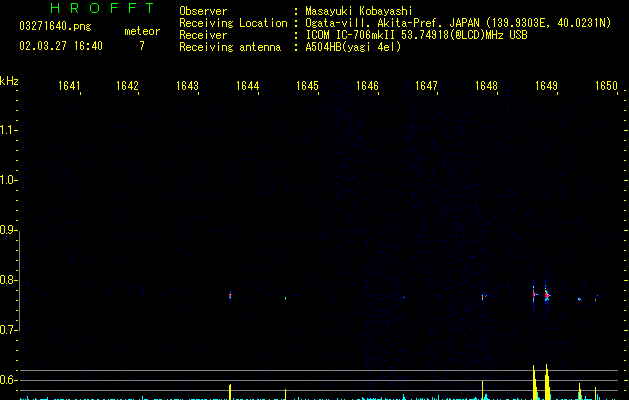
Task: Select observer name Masayuki Kobayashi
Action: (359, 11)
